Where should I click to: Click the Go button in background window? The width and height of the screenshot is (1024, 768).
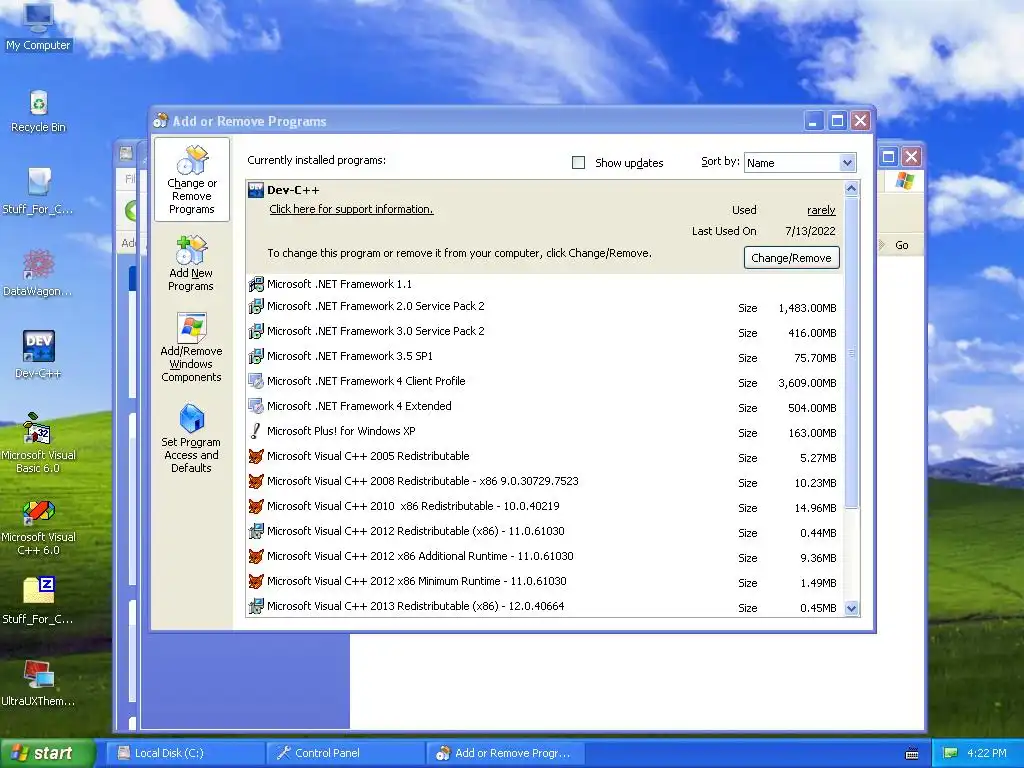[x=901, y=245]
